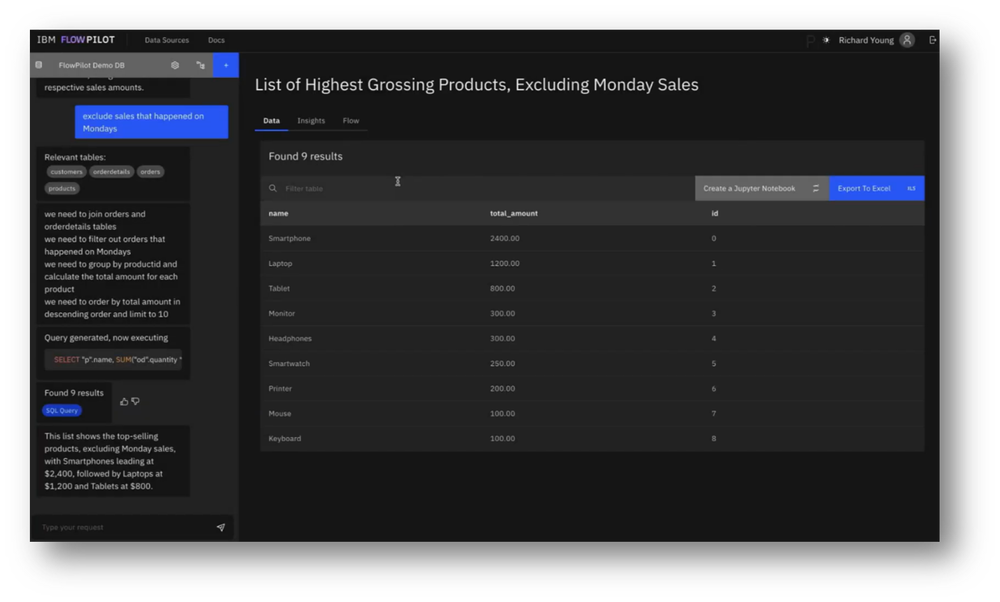This screenshot has width=1000, height=602.
Task: Switch to the Insights tab
Action: (311, 121)
